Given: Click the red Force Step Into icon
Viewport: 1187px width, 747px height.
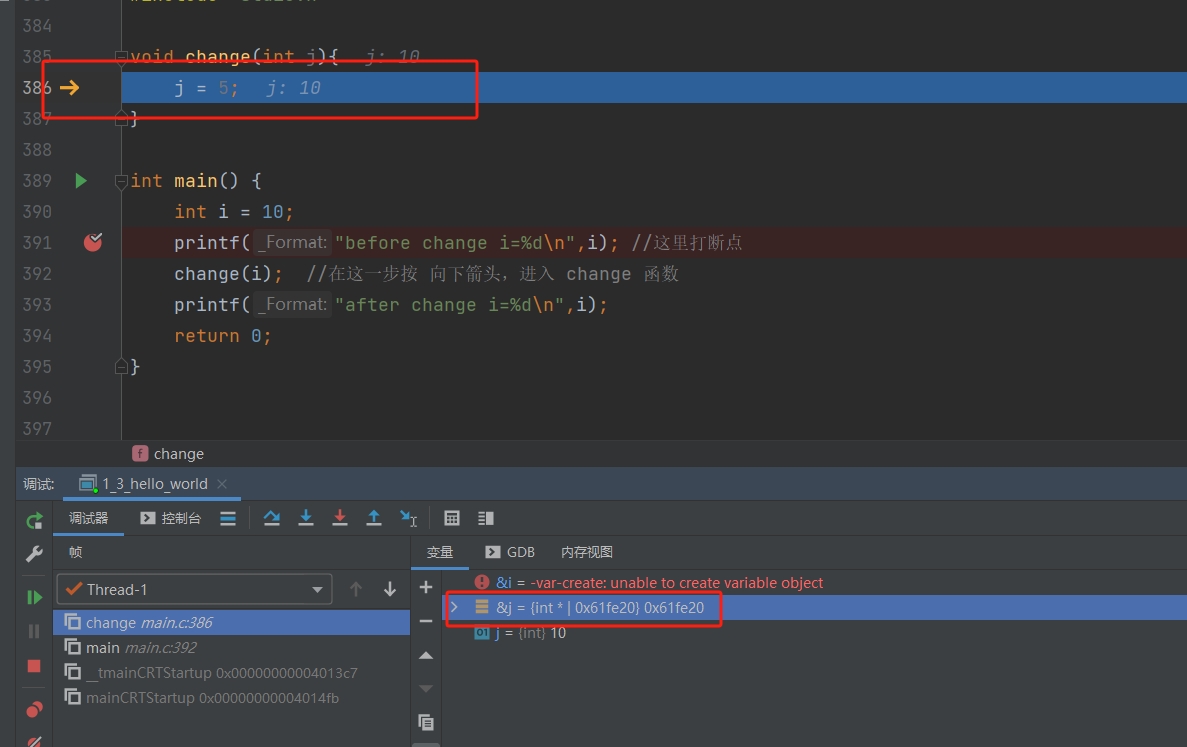Looking at the screenshot, I should point(340,518).
